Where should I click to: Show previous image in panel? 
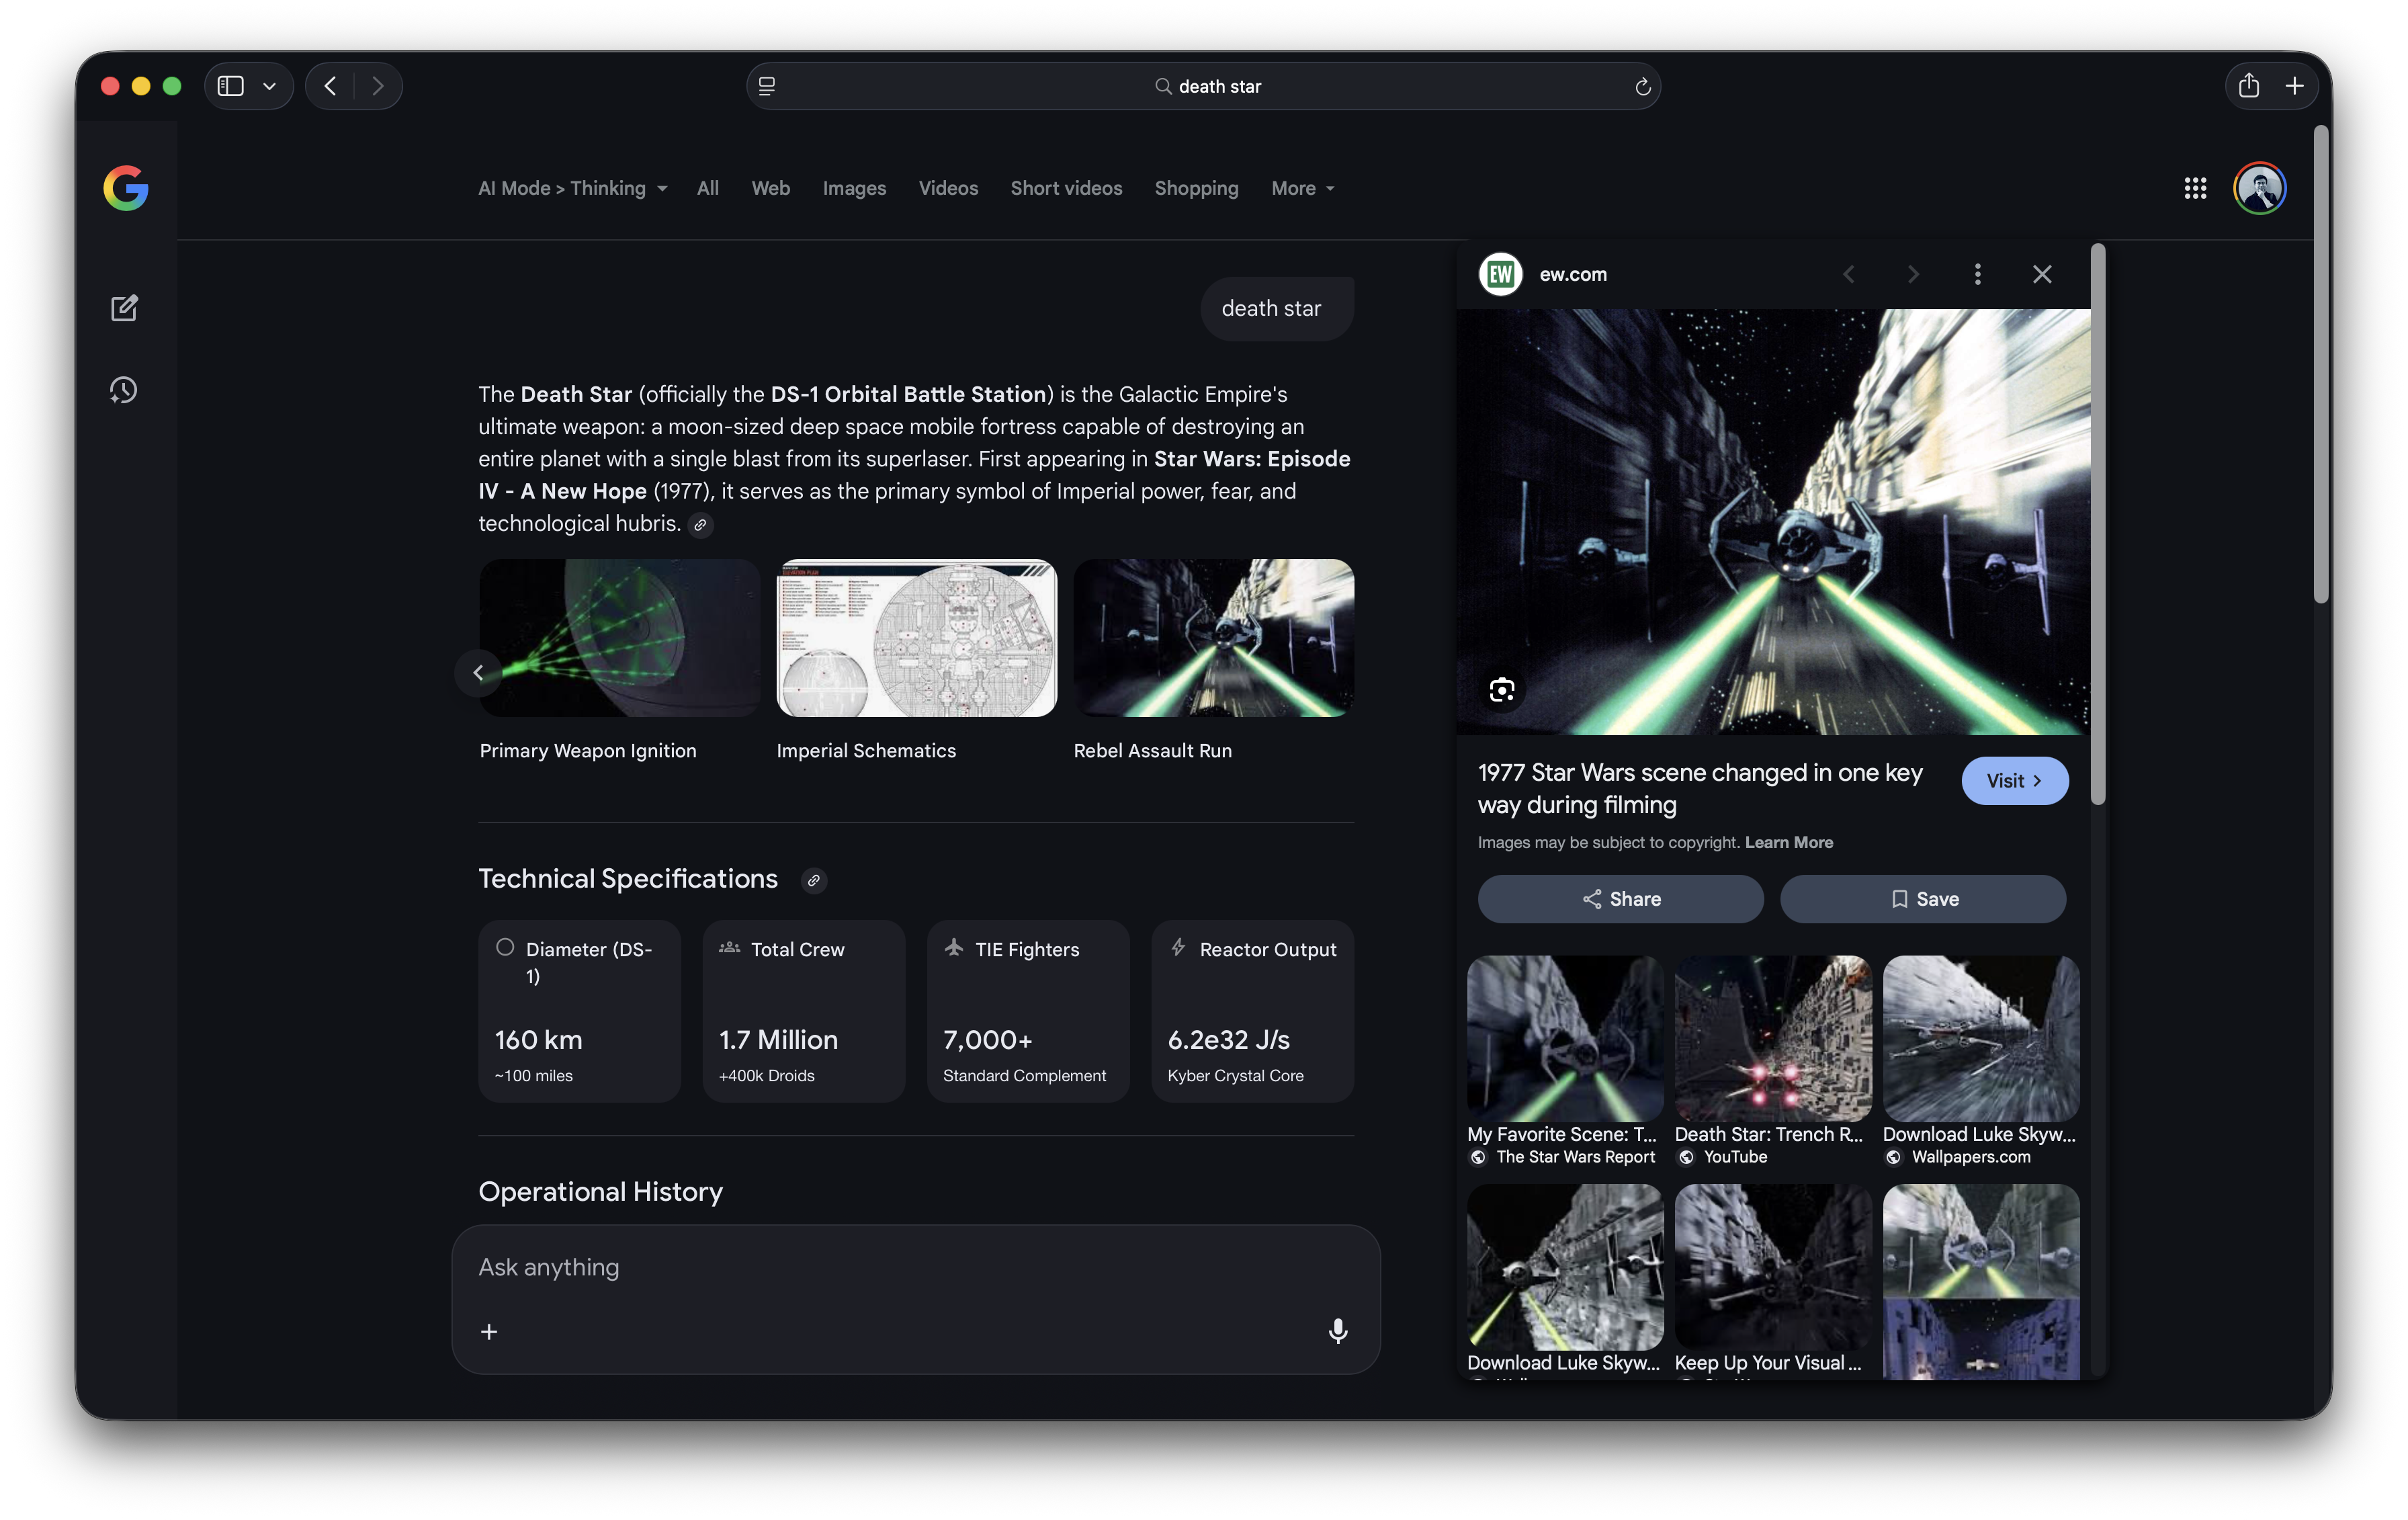pos(1849,274)
